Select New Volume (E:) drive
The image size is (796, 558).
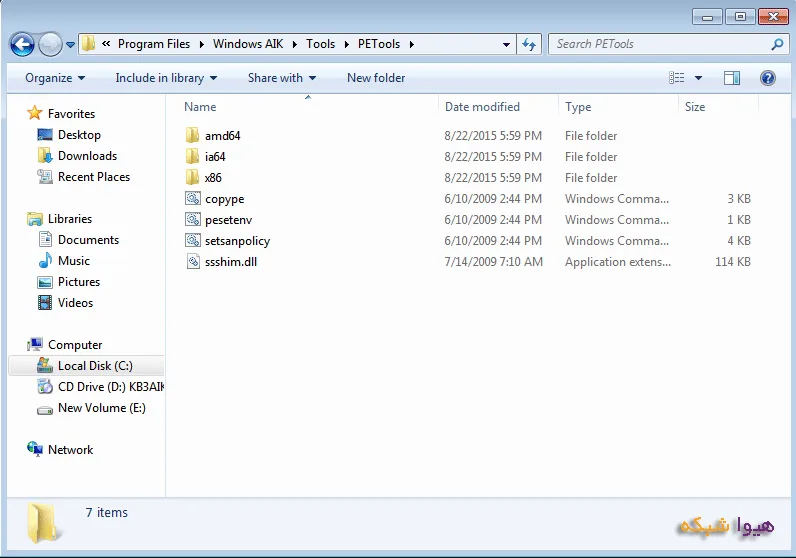click(x=102, y=408)
